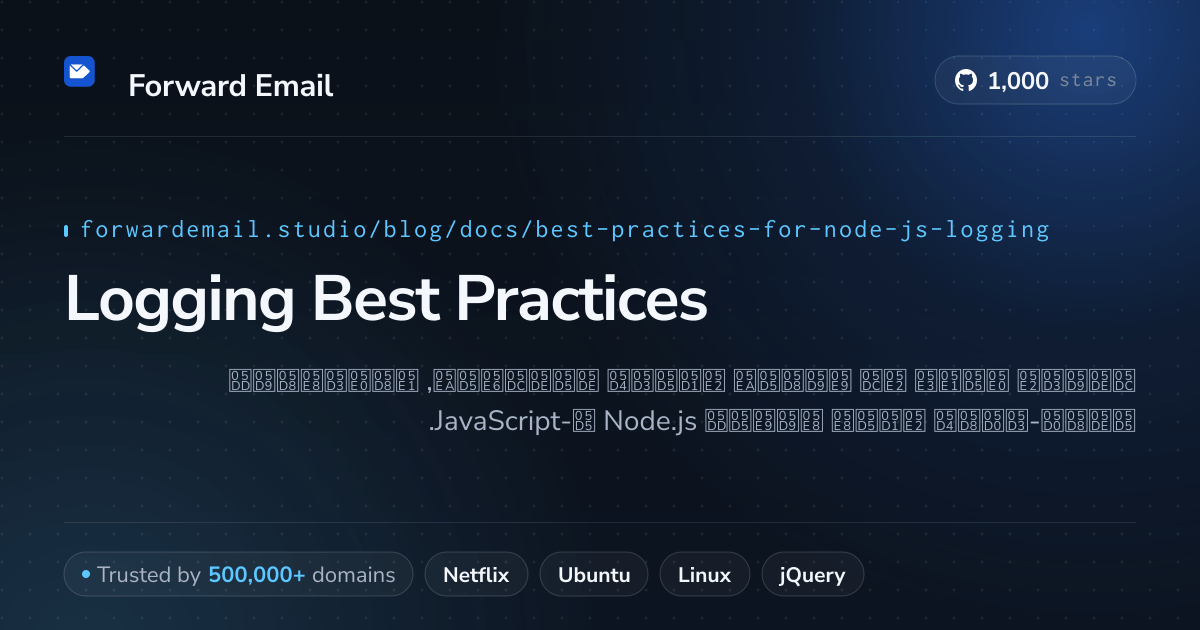Image resolution: width=1200 pixels, height=630 pixels.
Task: Click the Forward Email envelope logo icon
Action: point(79,71)
